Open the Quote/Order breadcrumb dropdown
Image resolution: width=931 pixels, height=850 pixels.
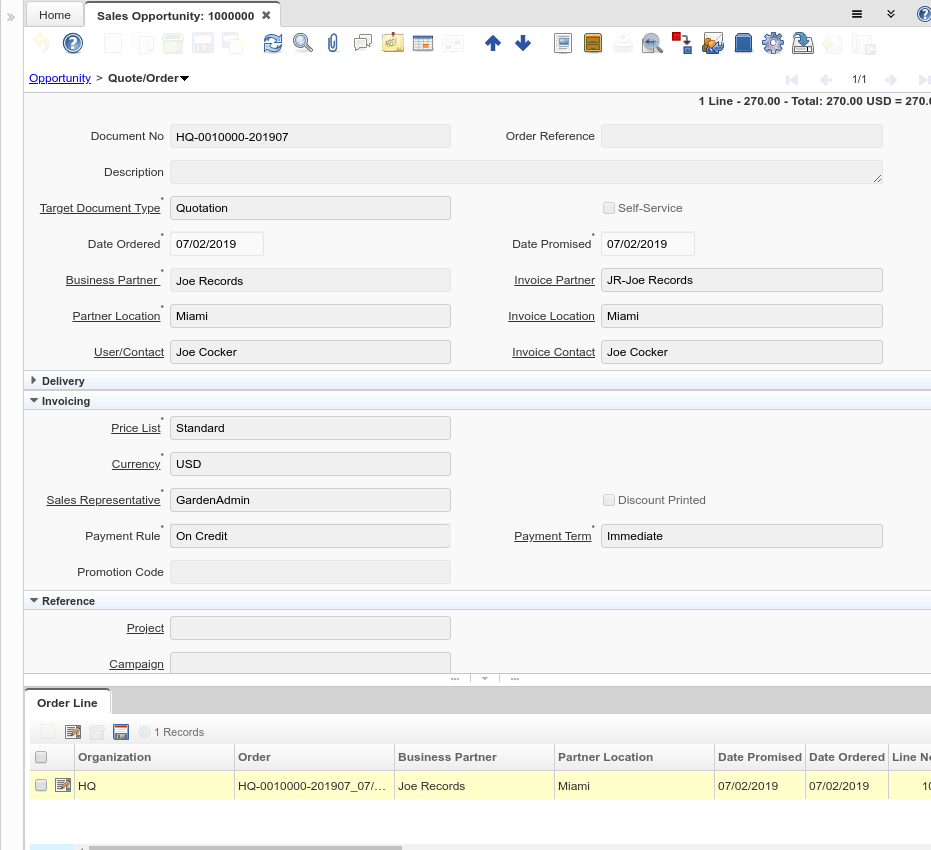pos(185,78)
